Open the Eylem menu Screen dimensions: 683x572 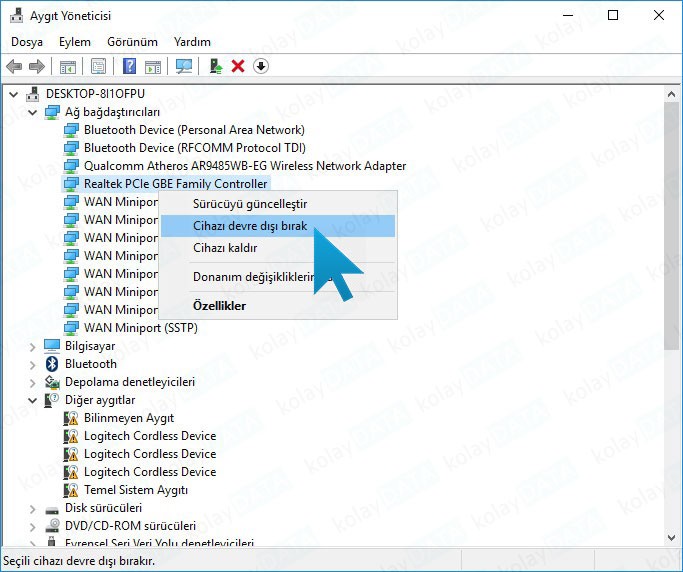click(75, 42)
